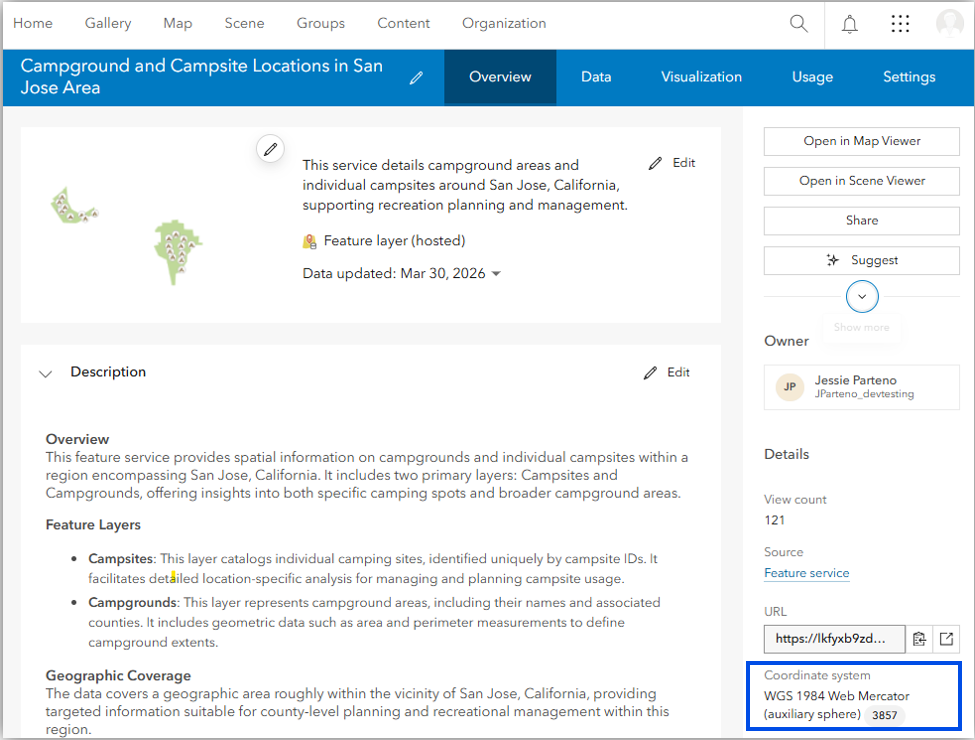Open the Feature service source link
The image size is (975, 740).
pos(806,573)
